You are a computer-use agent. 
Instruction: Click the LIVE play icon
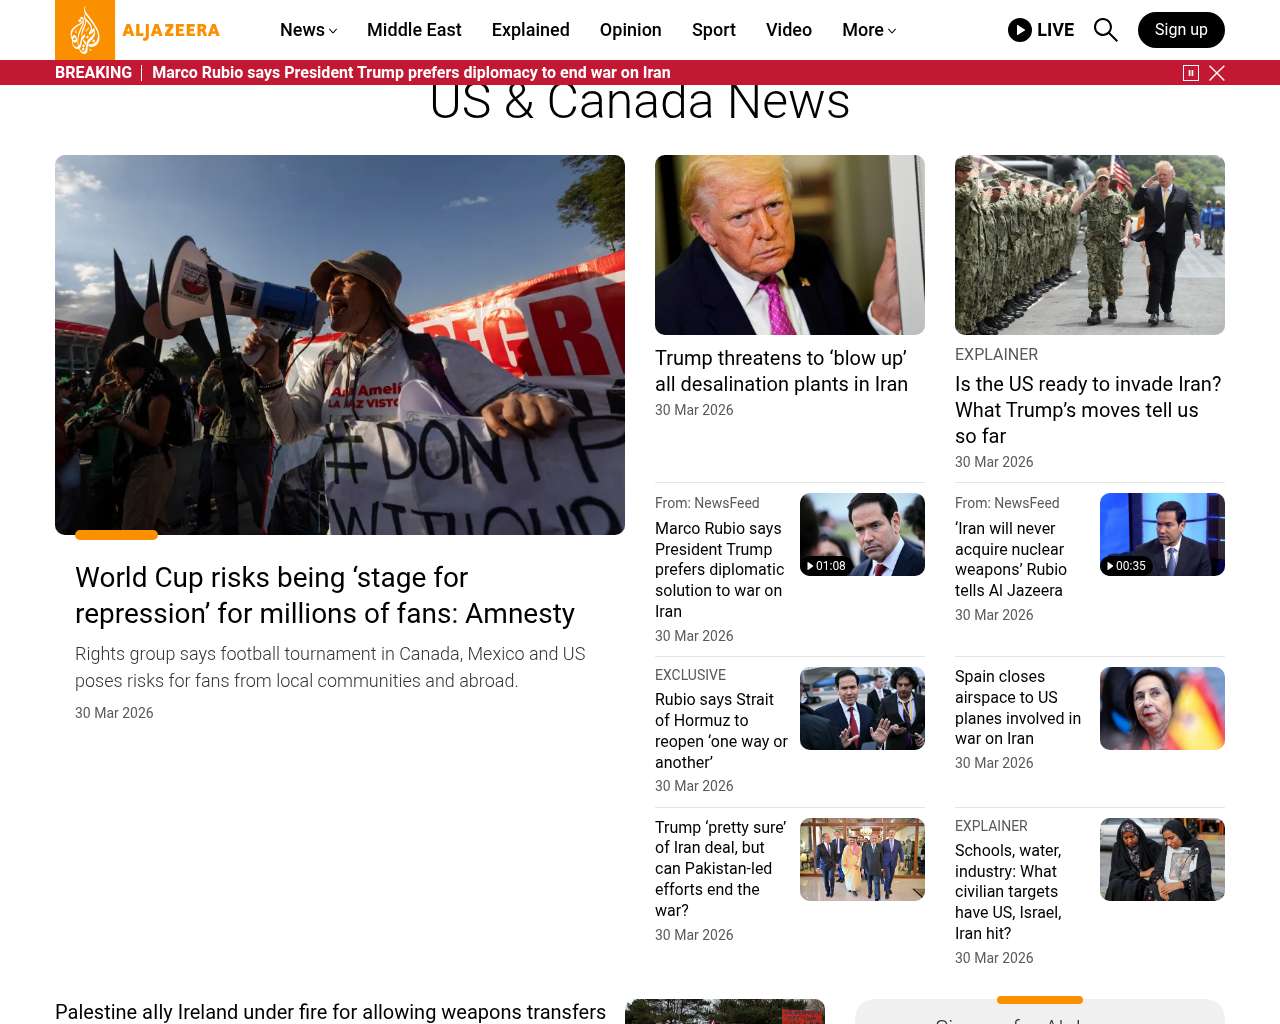click(x=1020, y=30)
